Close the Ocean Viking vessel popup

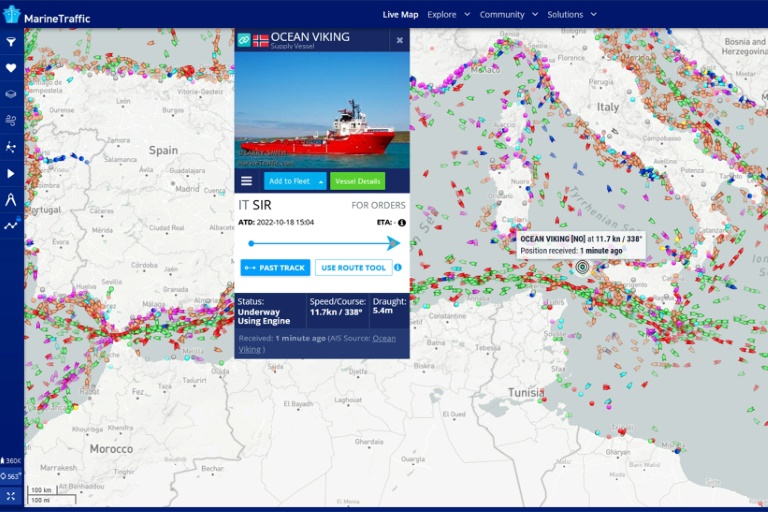[400, 40]
